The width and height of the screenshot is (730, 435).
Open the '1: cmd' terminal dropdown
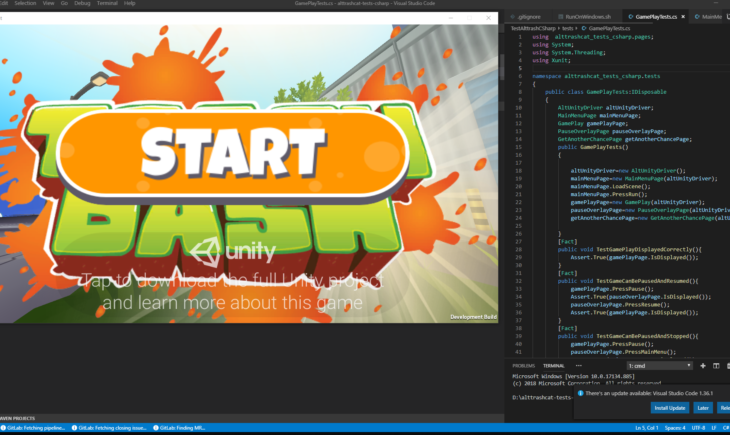click(660, 366)
